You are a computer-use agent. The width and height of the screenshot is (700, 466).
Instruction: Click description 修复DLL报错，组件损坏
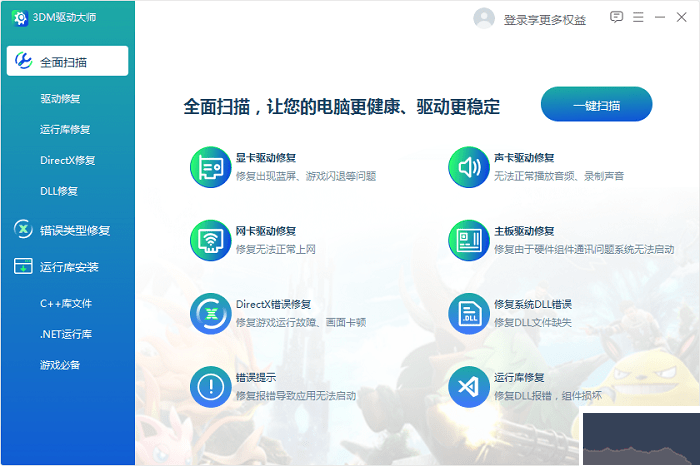pos(548,396)
